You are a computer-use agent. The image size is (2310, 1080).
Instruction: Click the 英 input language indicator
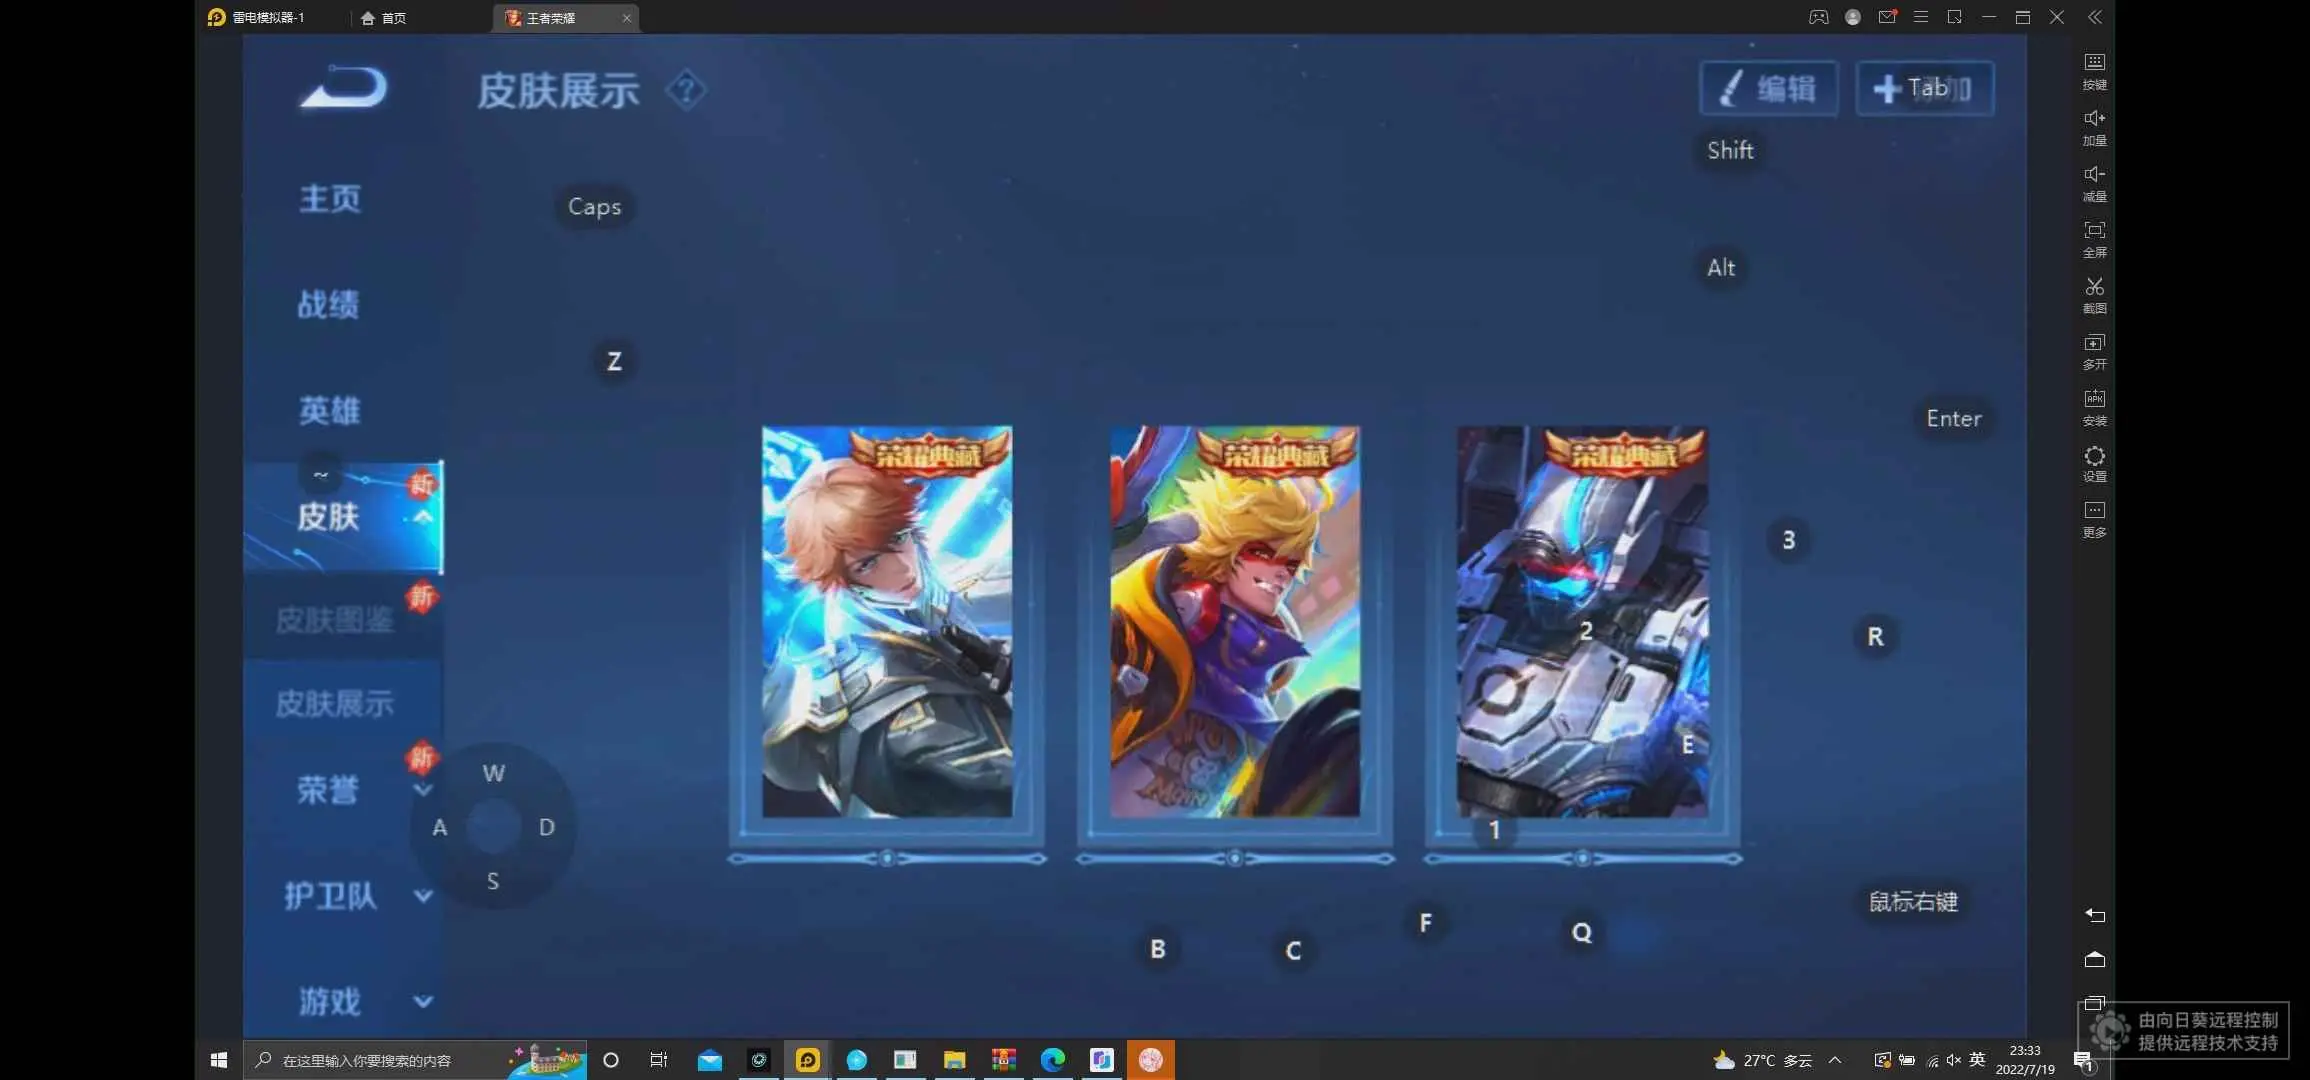pyautogui.click(x=1977, y=1060)
